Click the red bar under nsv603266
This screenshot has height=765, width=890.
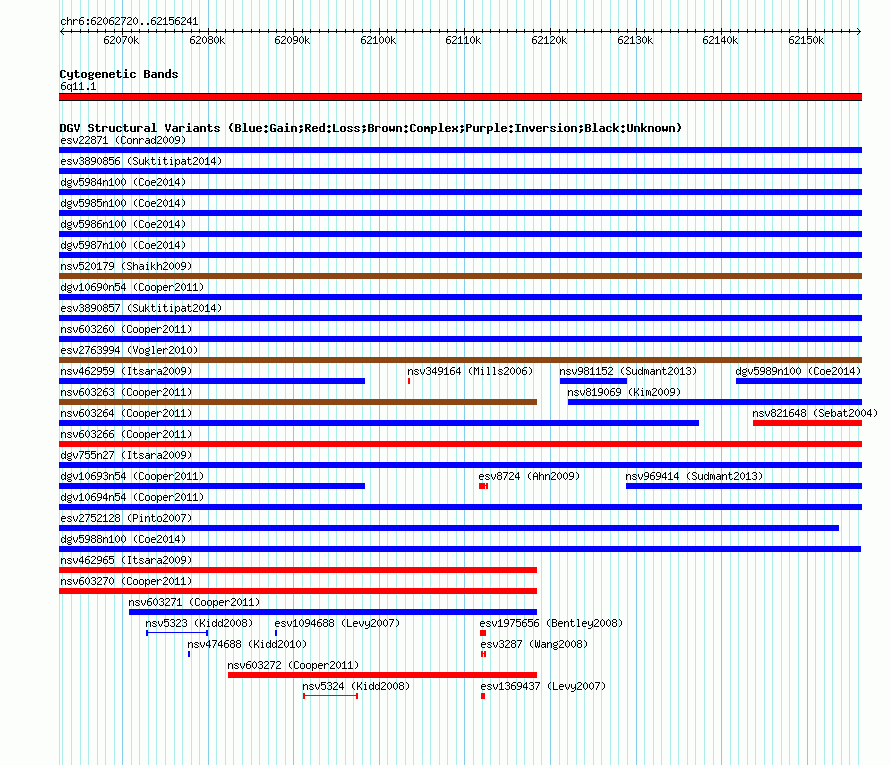point(460,444)
